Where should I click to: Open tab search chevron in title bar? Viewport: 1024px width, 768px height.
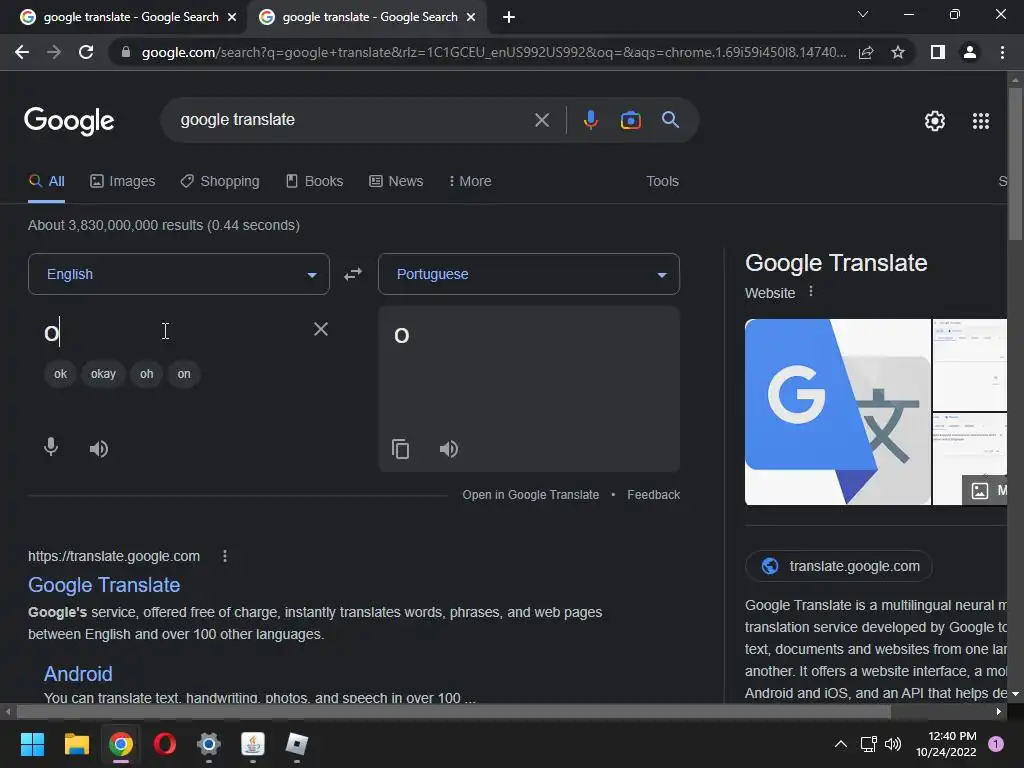pyautogui.click(x=863, y=14)
